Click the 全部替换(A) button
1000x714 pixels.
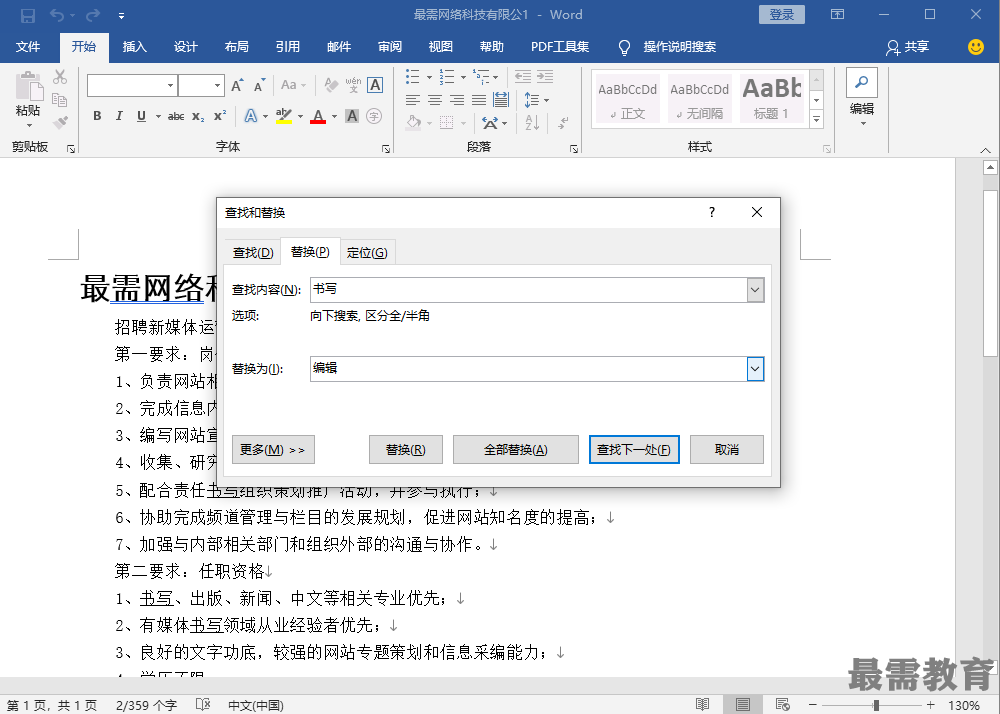tap(515, 450)
